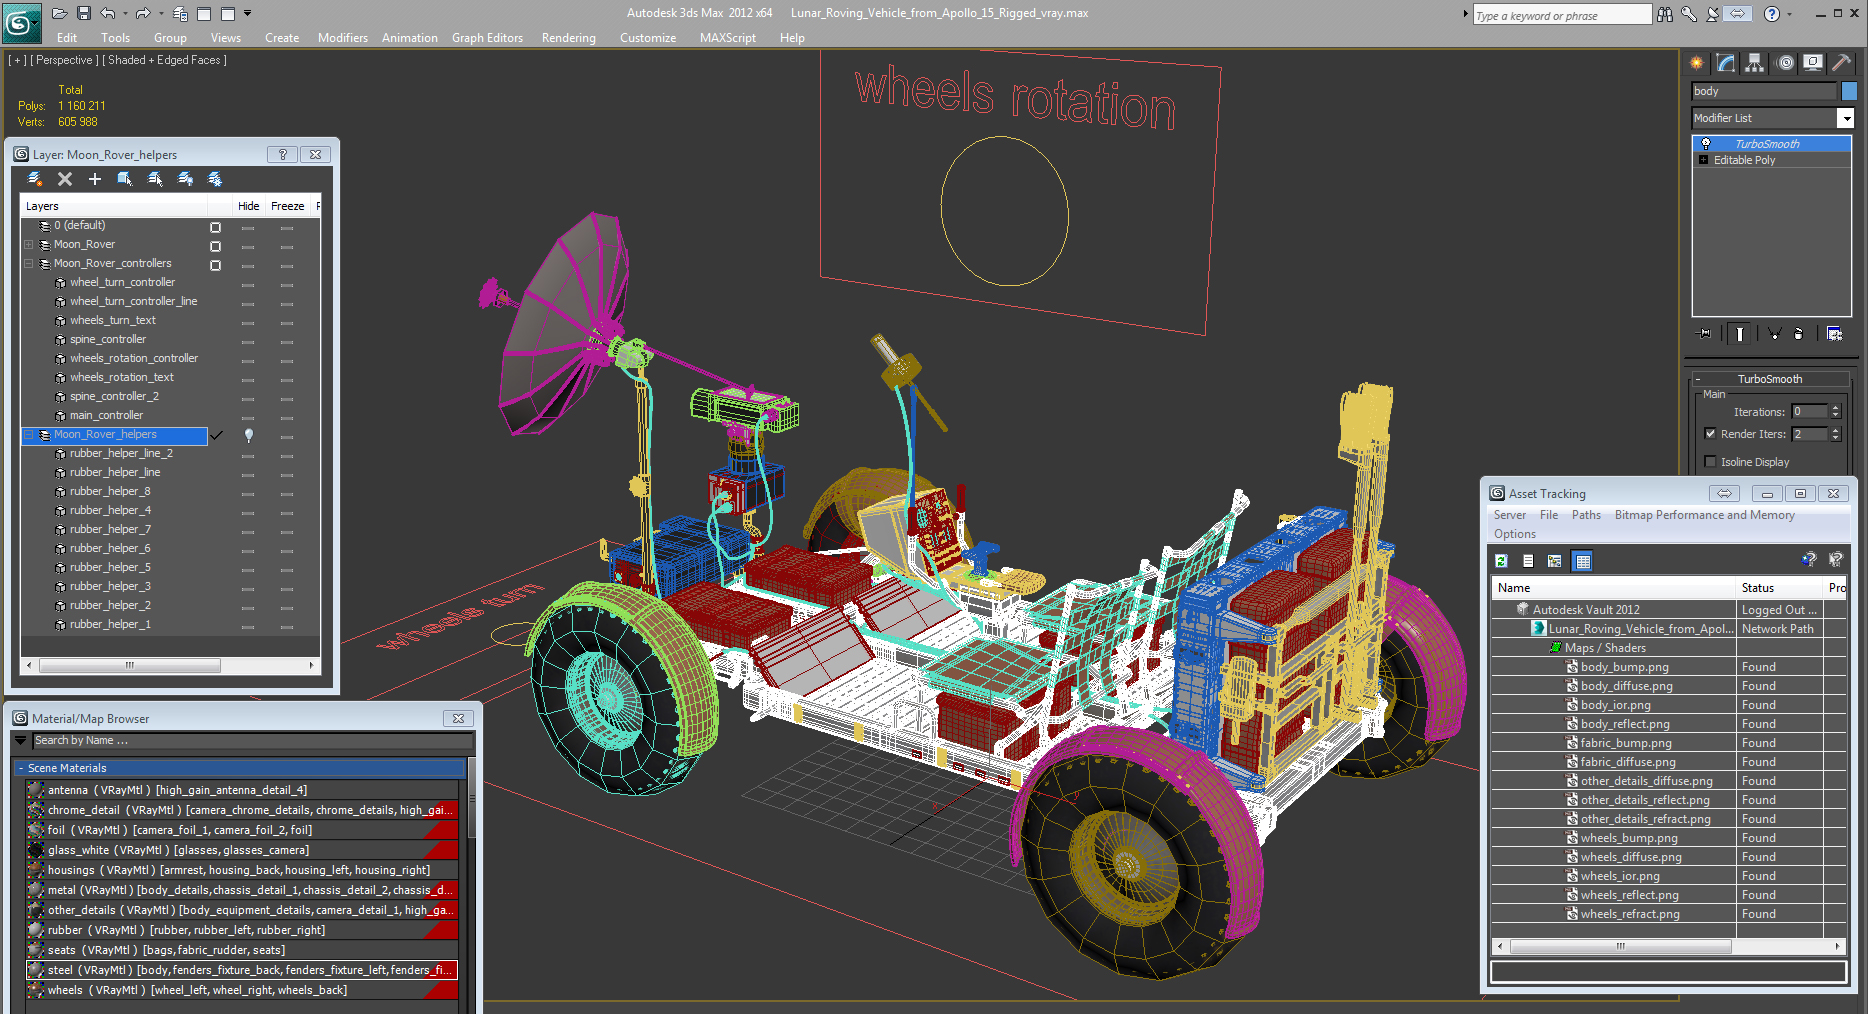
Task: Switch to the Create command panel tab
Action: [x=1697, y=63]
